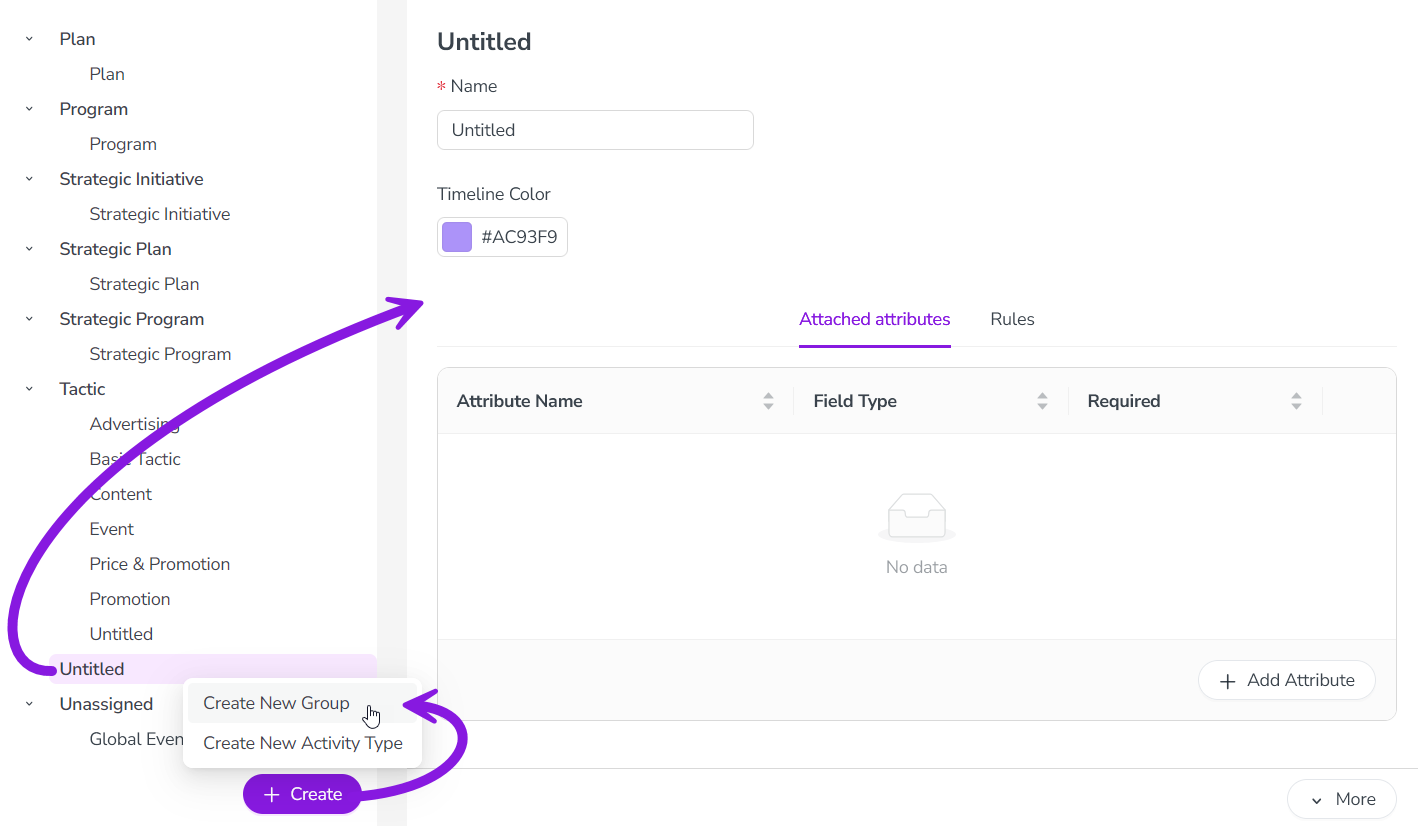Collapse the Strategic Program group chevron
Screen dimensions: 1418x826
[29, 319]
